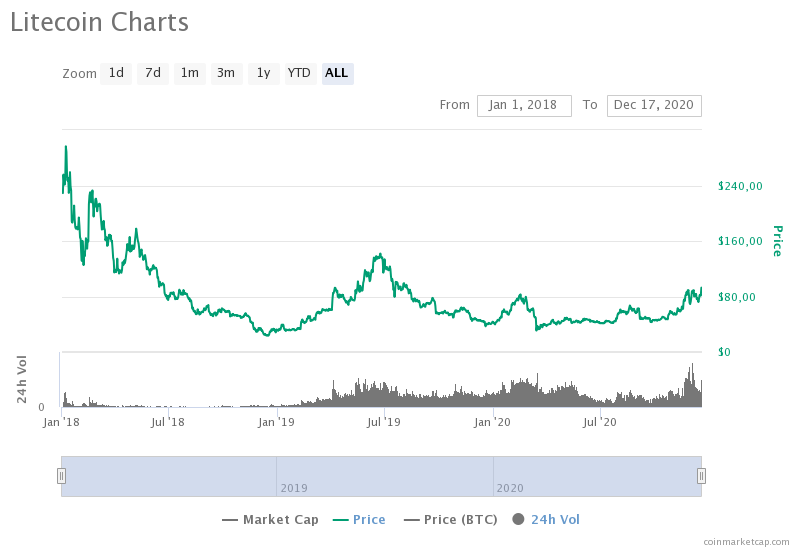800x550 pixels.
Task: Switch zoom to 3m
Action: coord(226,73)
